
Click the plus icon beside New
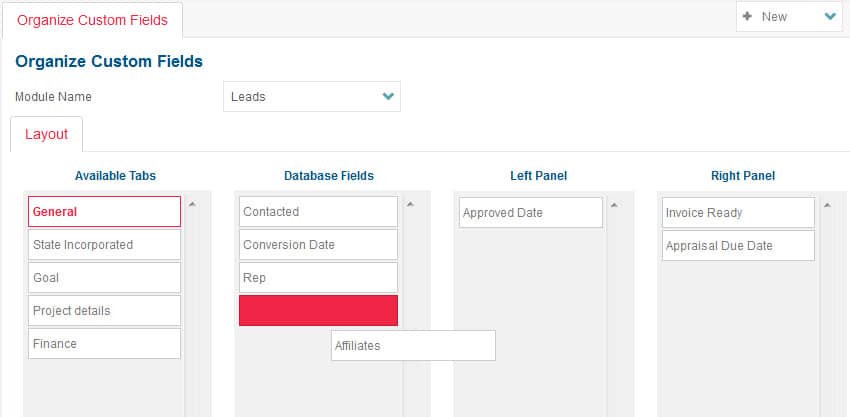[747, 17]
